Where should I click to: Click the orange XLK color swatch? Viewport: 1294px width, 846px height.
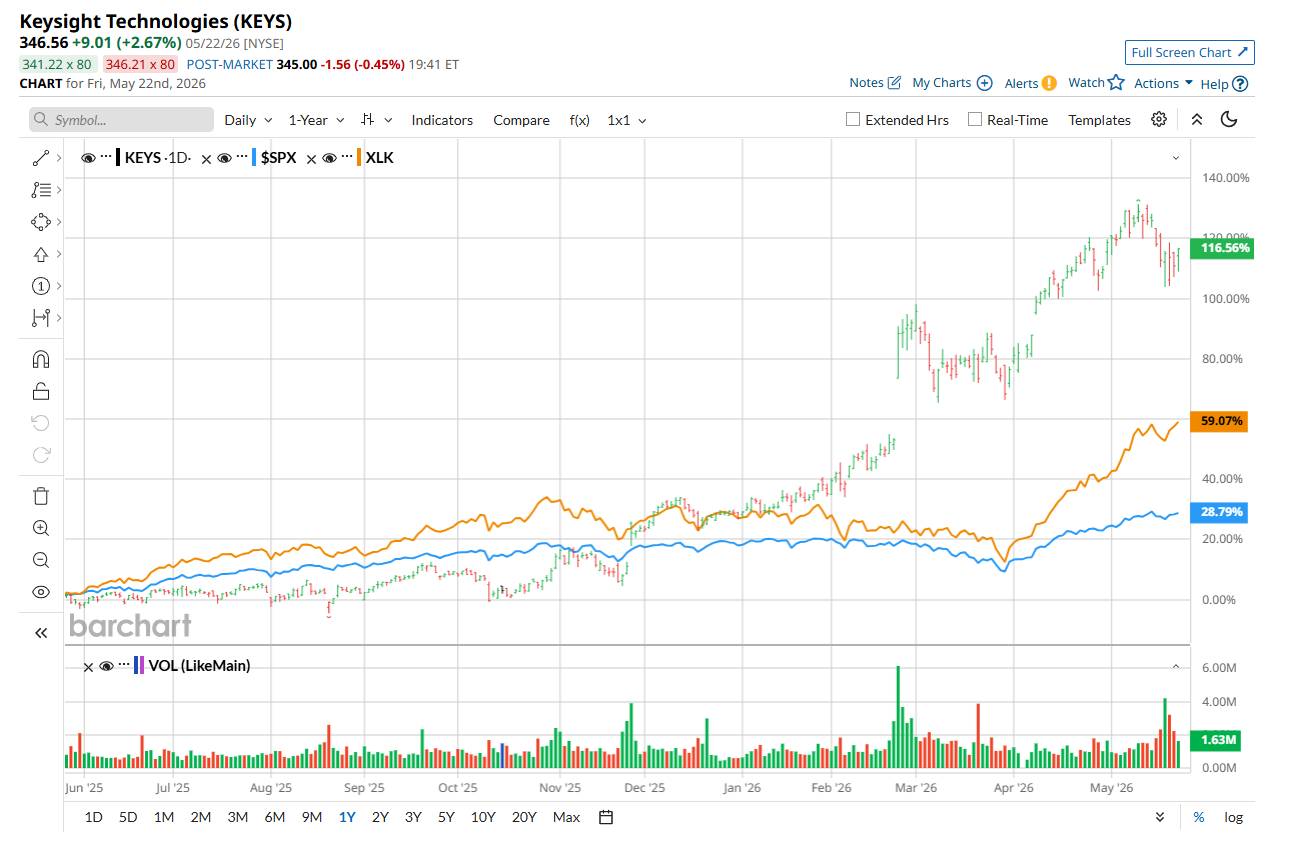[x=359, y=158]
